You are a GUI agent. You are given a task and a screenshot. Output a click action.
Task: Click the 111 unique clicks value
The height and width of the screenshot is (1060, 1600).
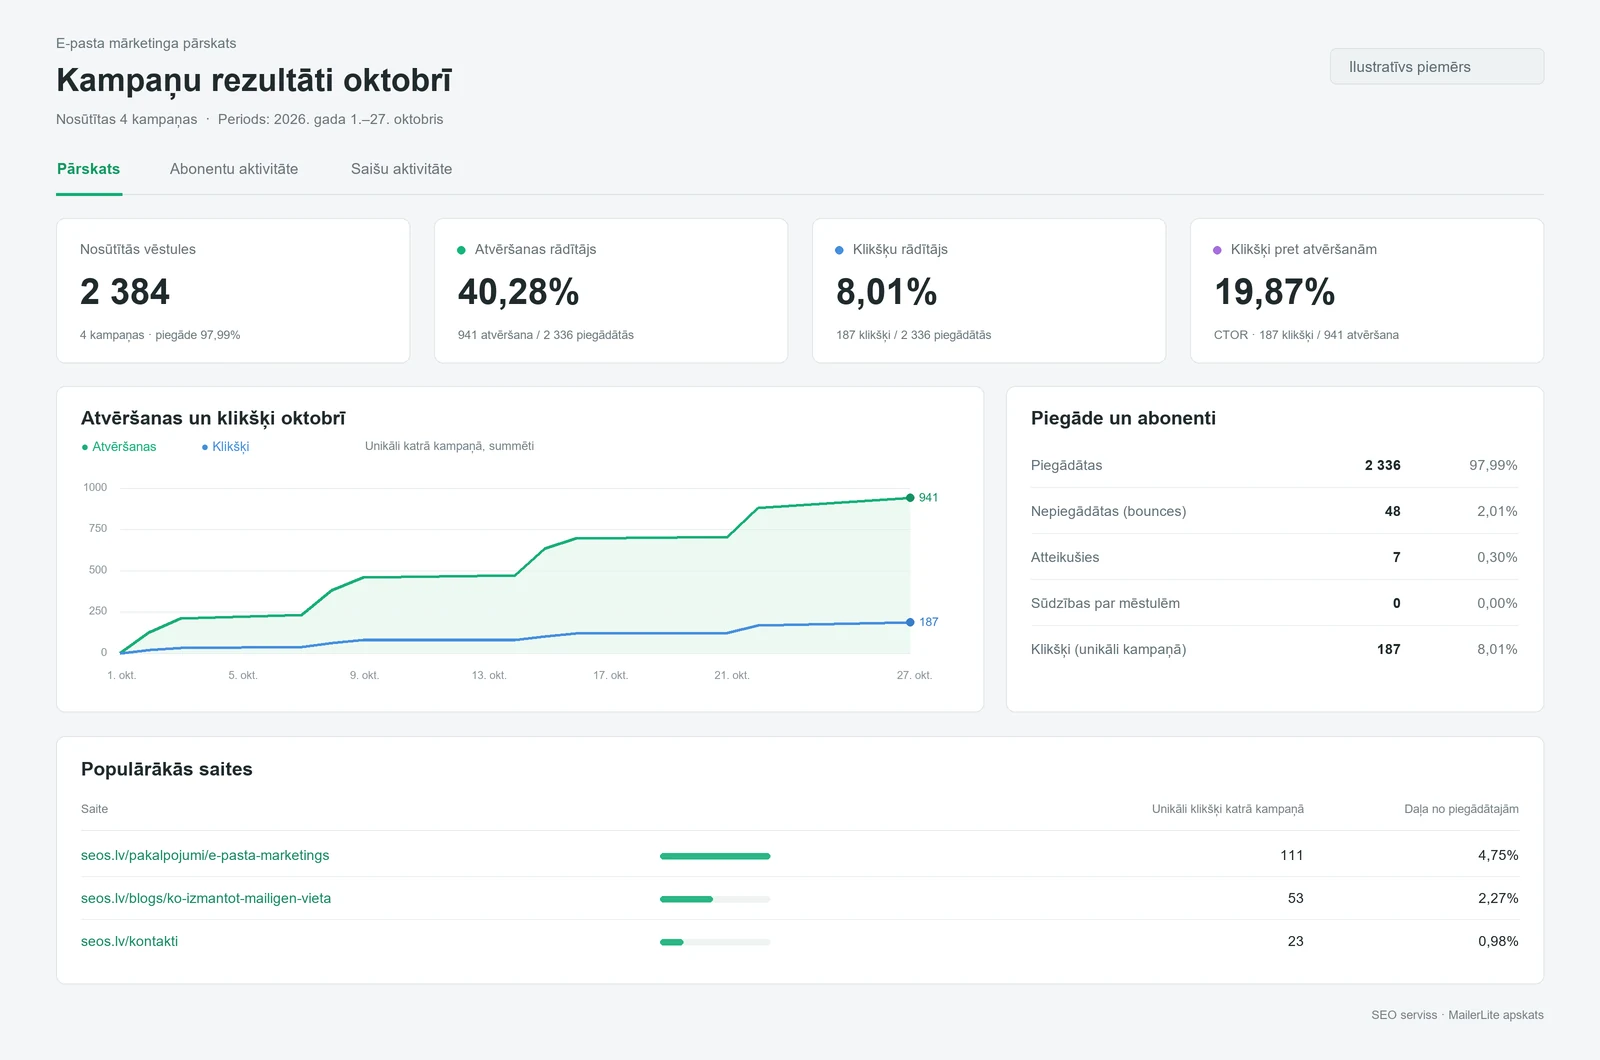pos(1292,855)
